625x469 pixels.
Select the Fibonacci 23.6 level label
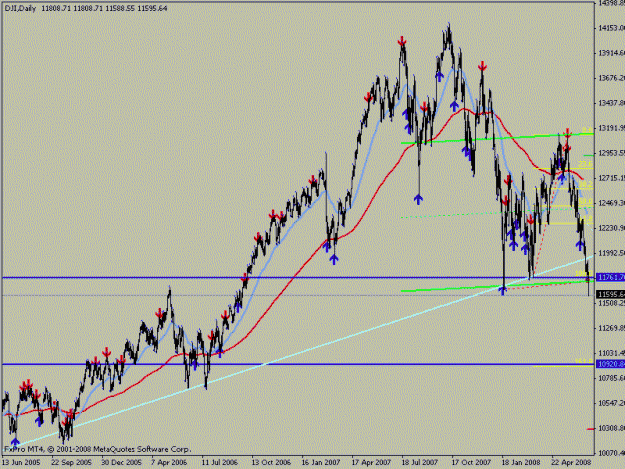pyautogui.click(x=585, y=164)
